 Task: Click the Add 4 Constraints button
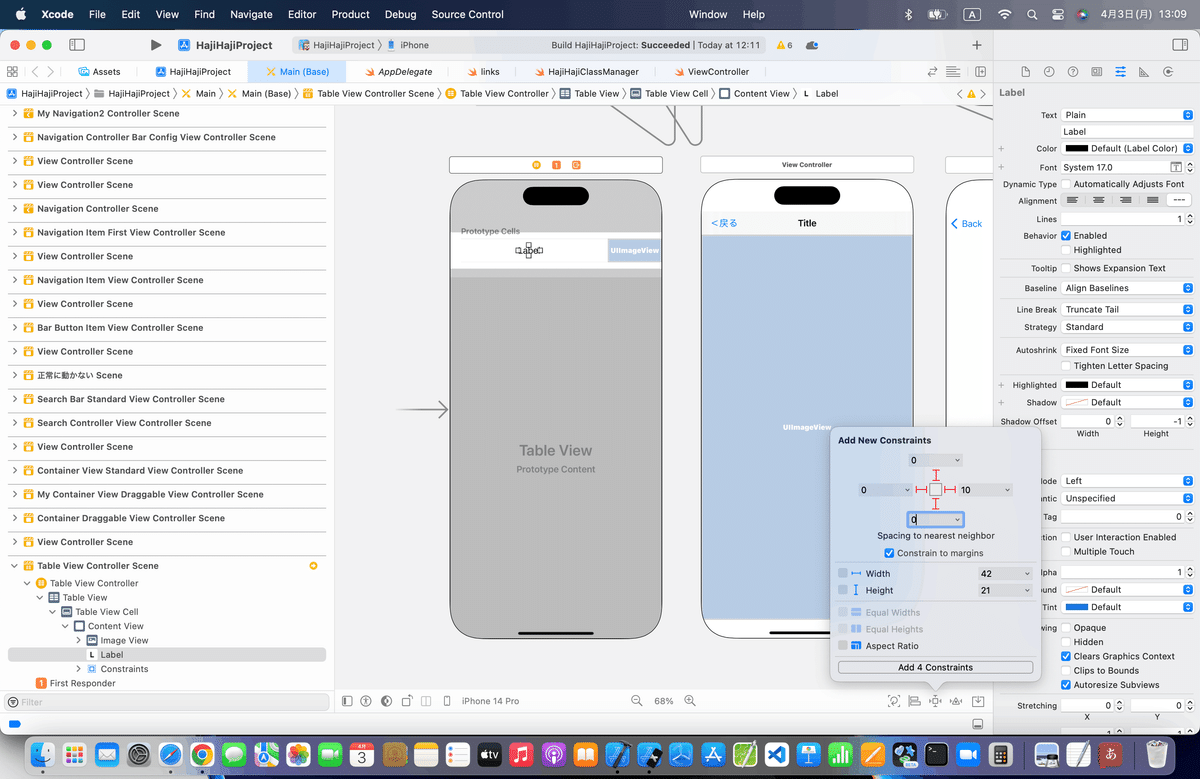[x=935, y=667]
